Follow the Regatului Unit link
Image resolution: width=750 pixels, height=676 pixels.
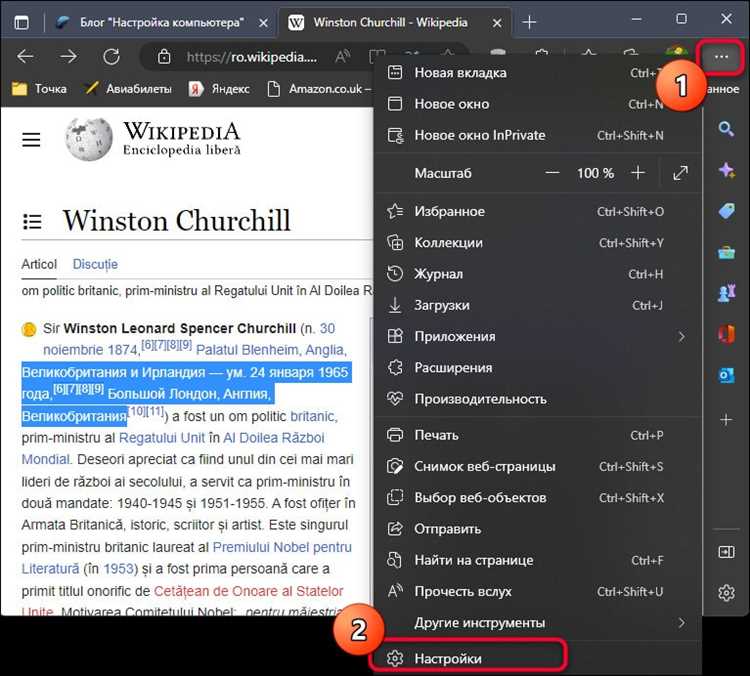[x=162, y=438]
